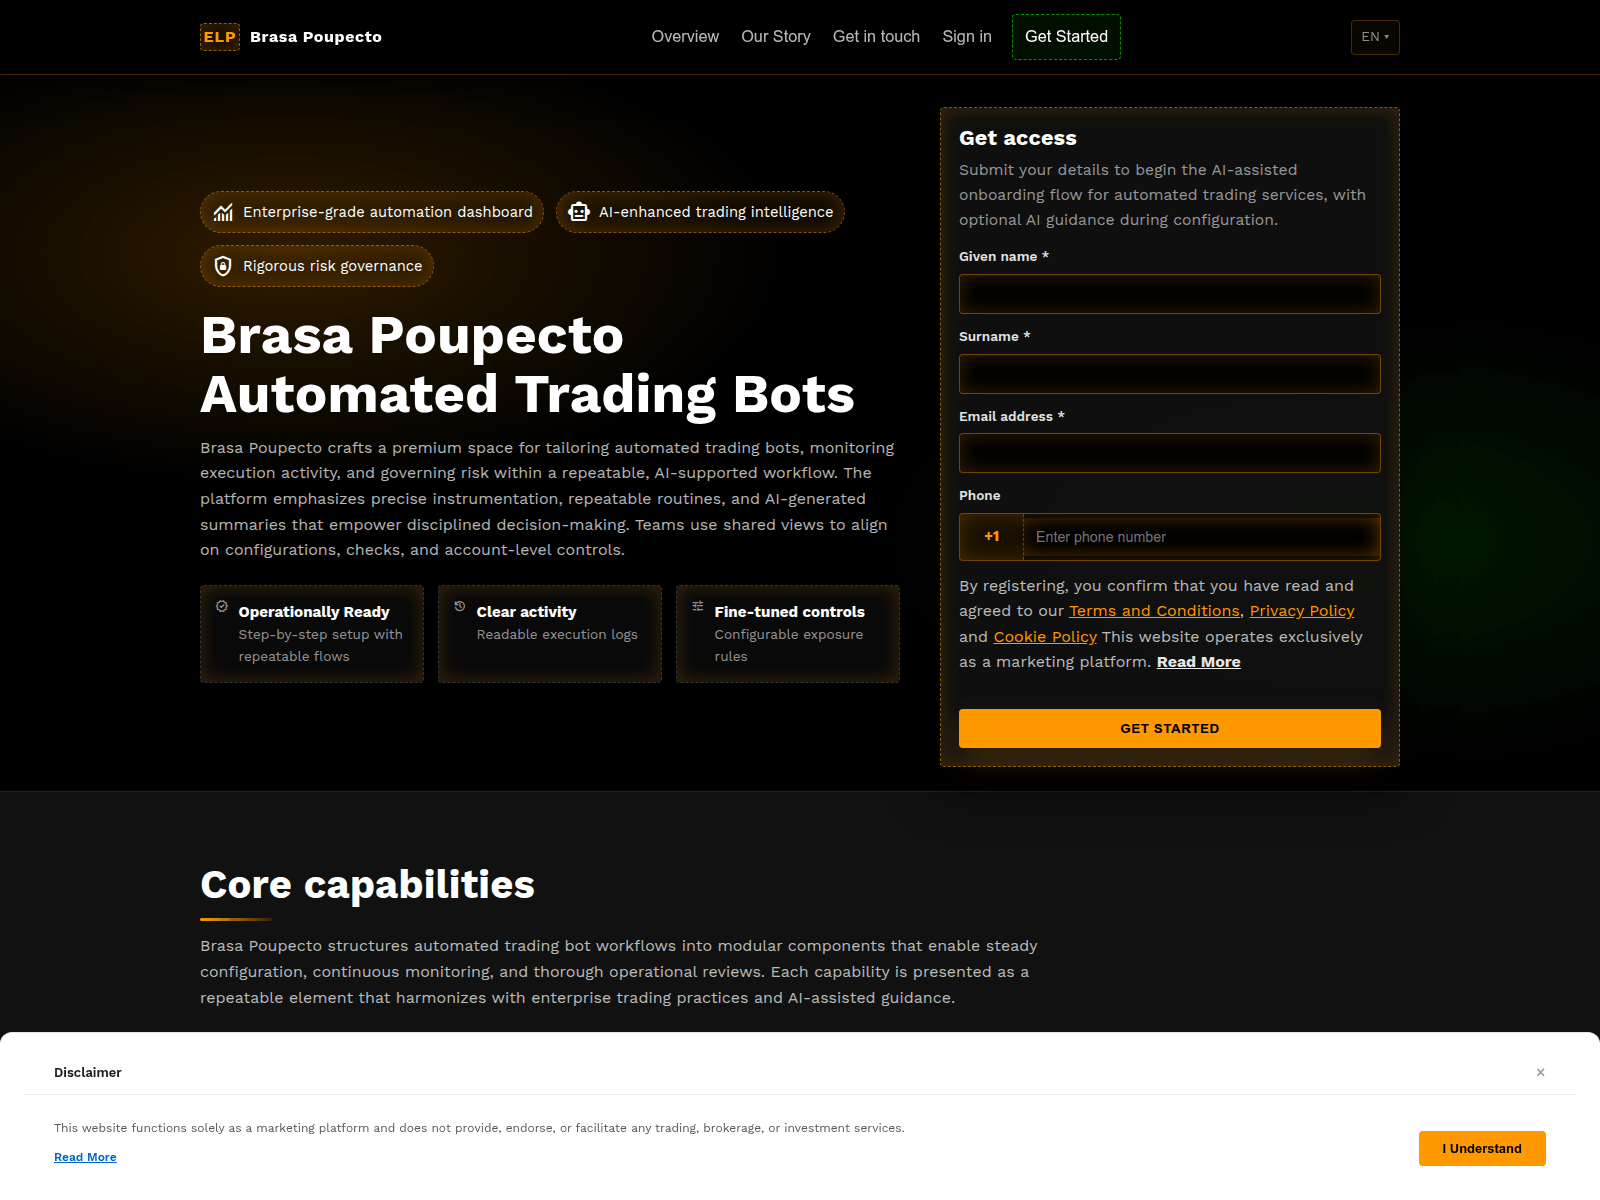Click the Fine-tuned controls card title
The width and height of the screenshot is (1600, 1200).
[x=789, y=612]
